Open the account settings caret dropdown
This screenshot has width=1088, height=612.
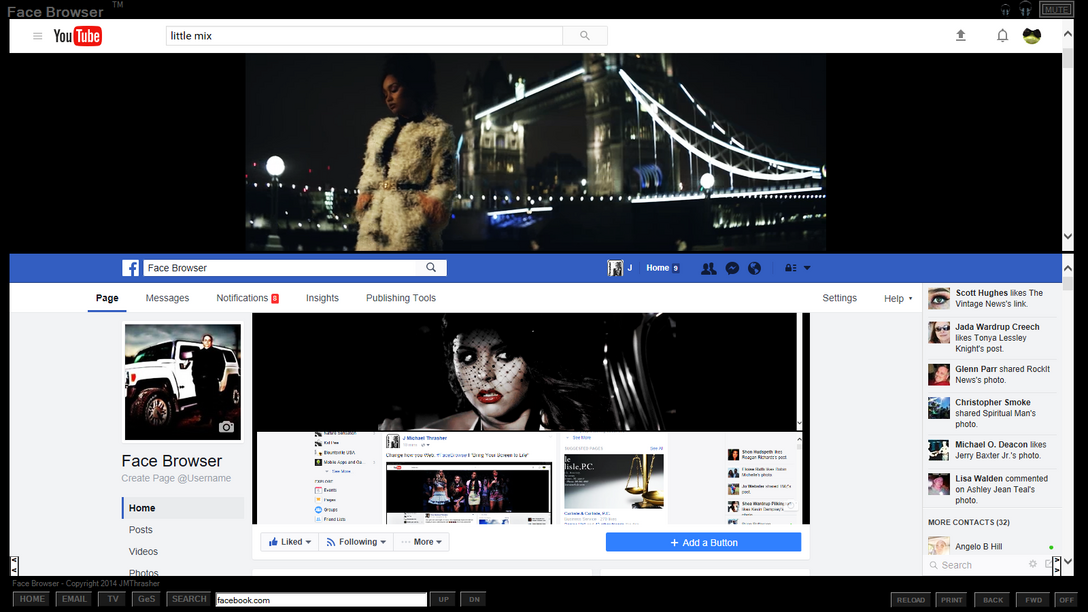(805, 267)
